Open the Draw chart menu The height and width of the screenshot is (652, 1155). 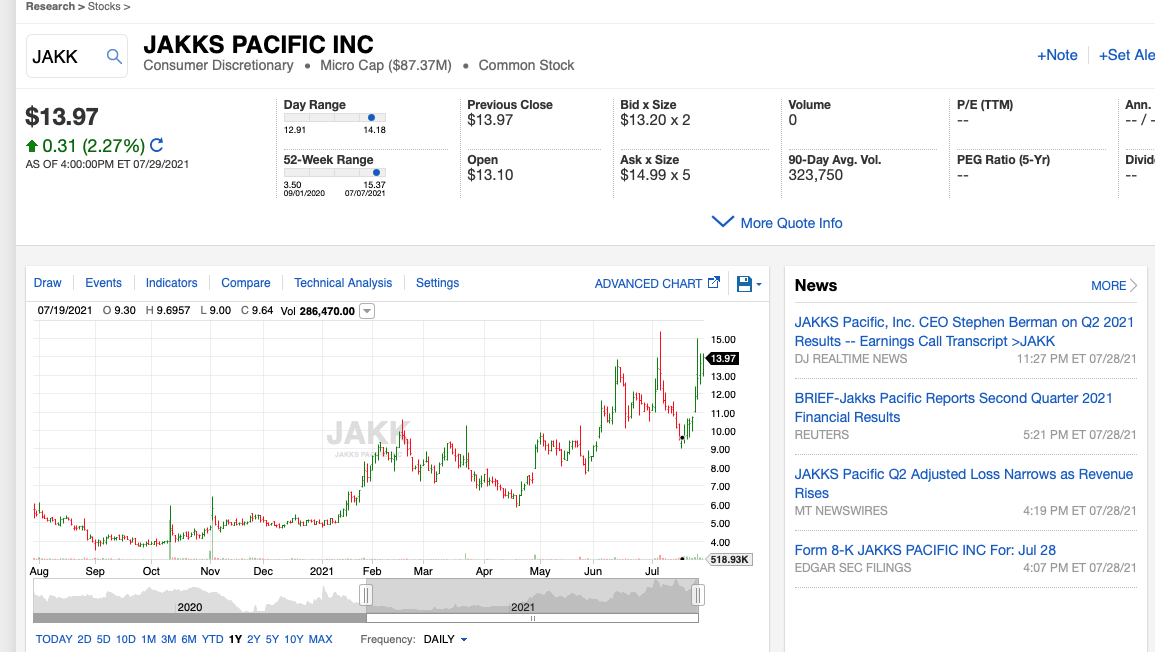(x=48, y=283)
